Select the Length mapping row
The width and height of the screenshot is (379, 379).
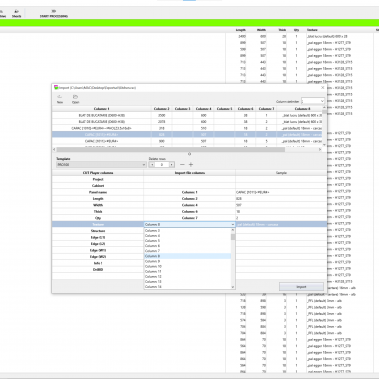point(189,199)
